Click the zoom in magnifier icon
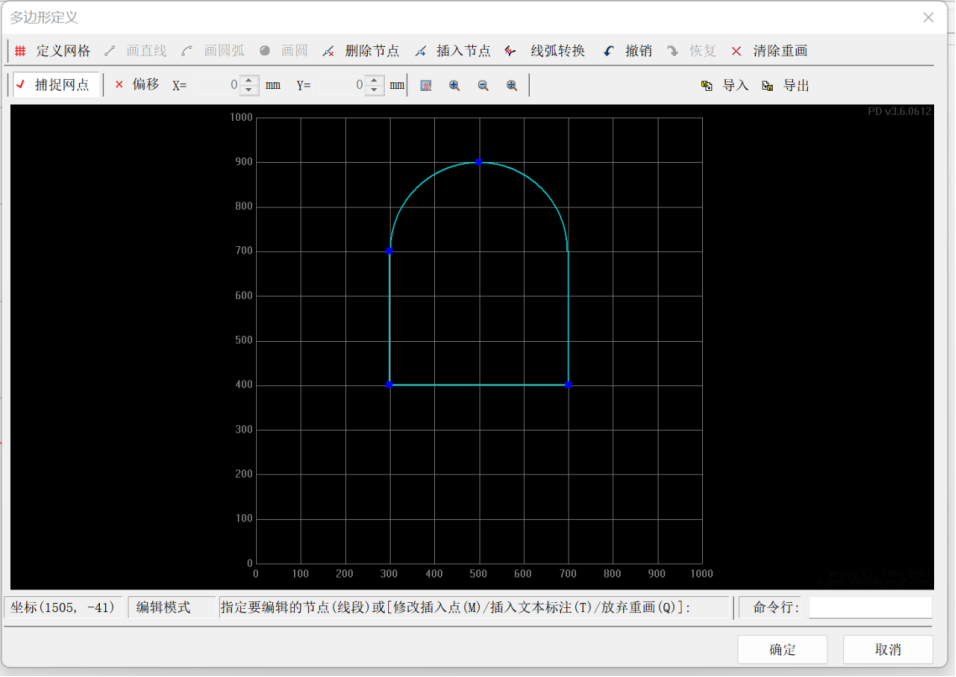The width and height of the screenshot is (956, 677). 455,86
